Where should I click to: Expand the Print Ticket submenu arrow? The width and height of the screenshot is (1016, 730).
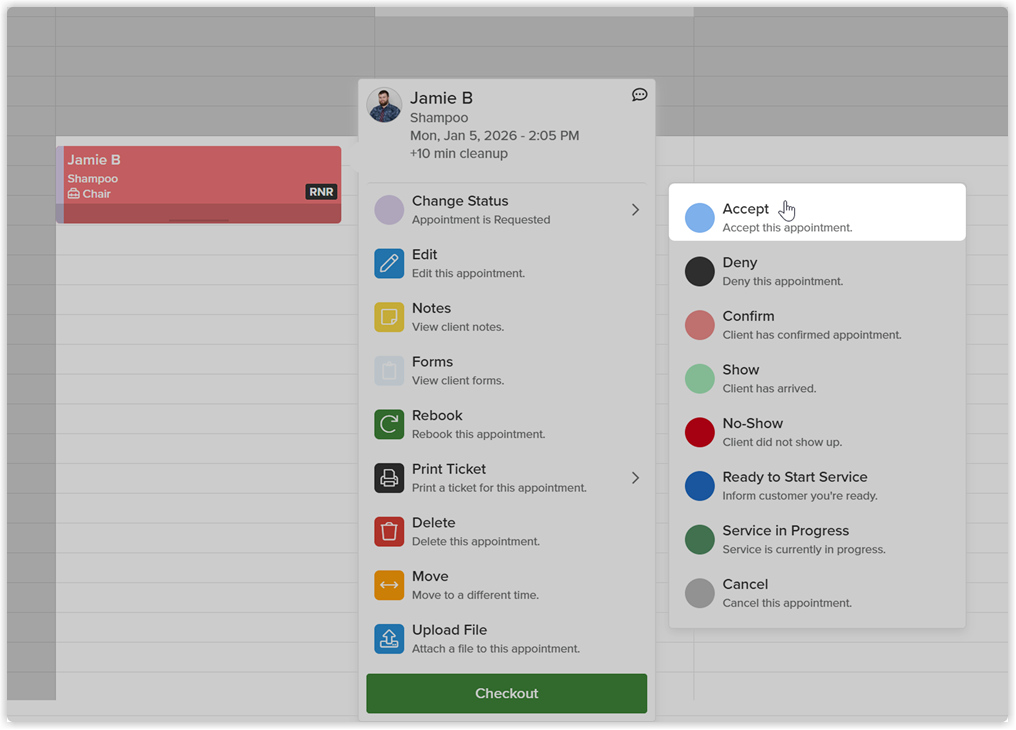(635, 478)
